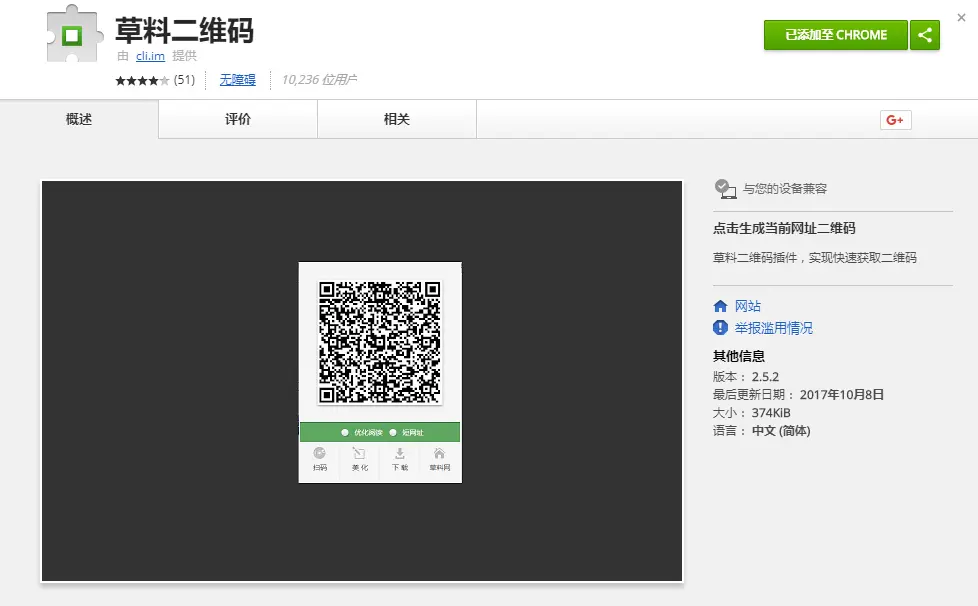
Task: Switch to the 概述 tab
Action: (x=79, y=119)
